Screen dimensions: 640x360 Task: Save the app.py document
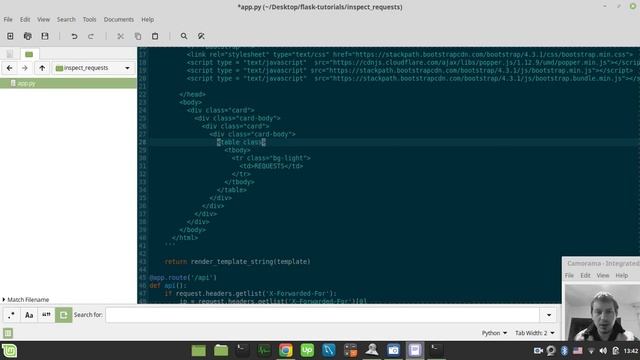(45, 36)
